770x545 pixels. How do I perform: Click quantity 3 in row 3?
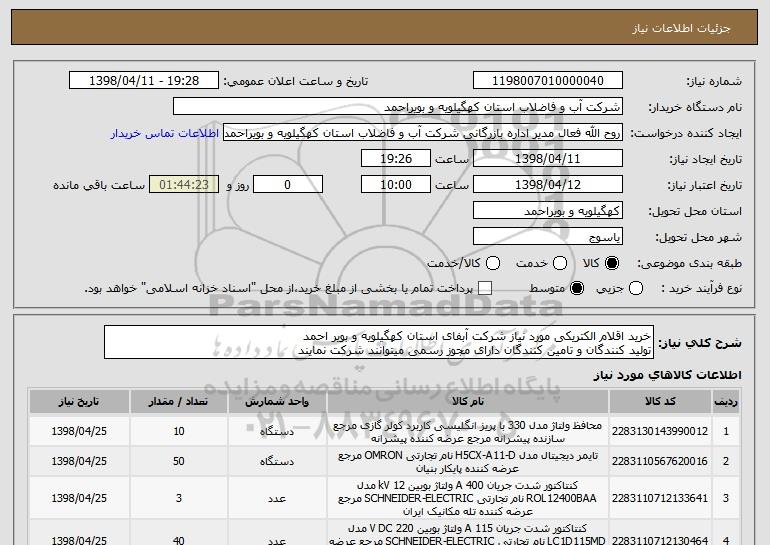click(x=179, y=498)
